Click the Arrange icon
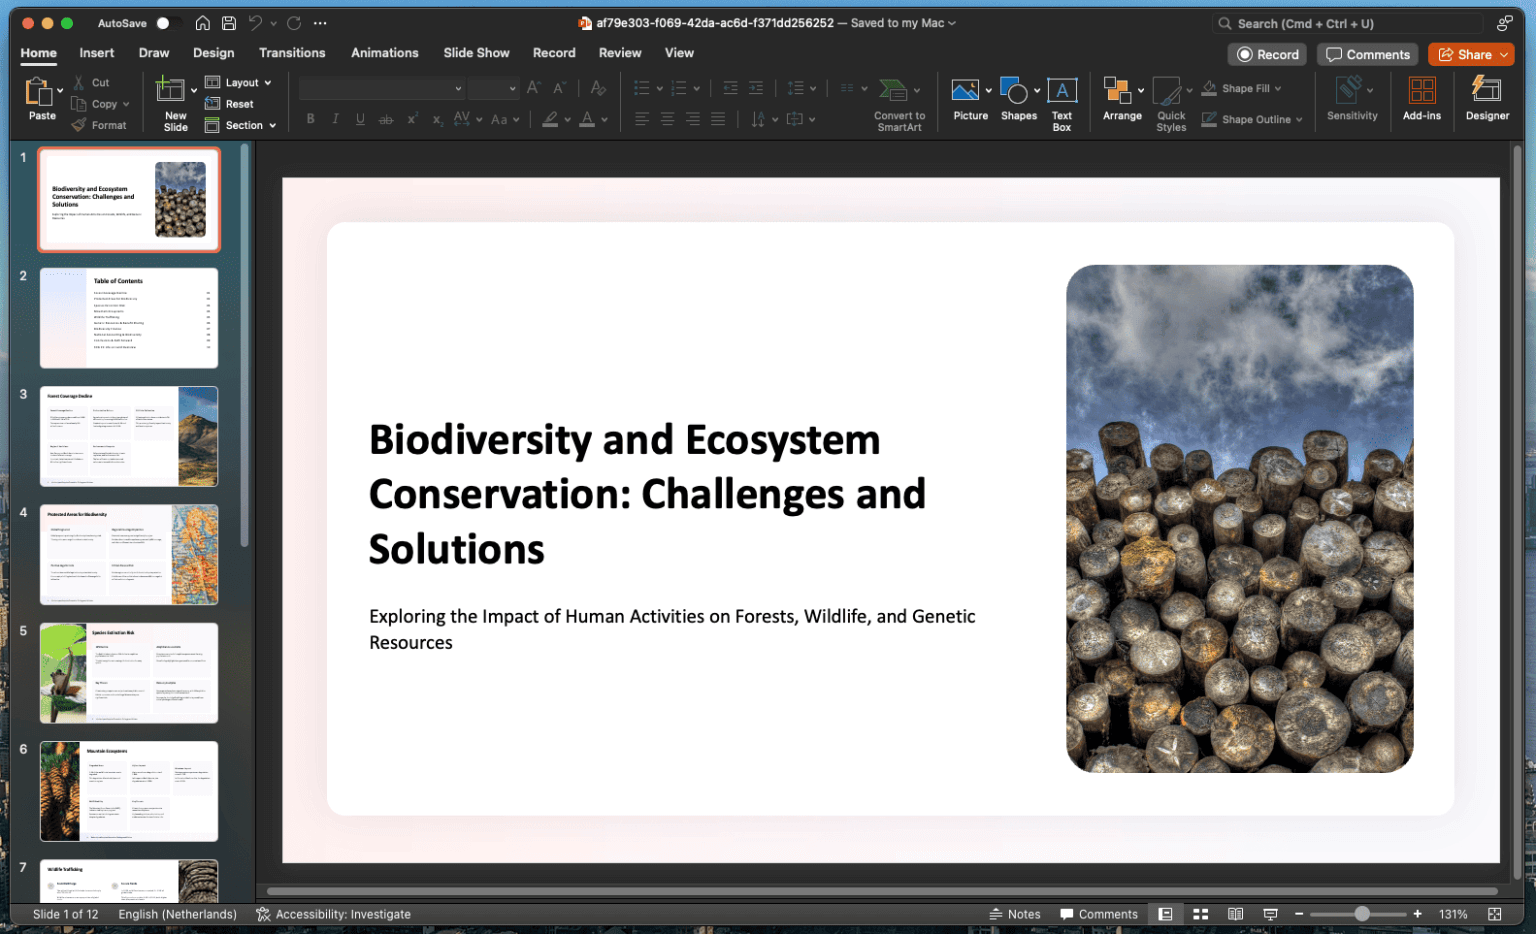The image size is (1536, 934). [x=1120, y=97]
